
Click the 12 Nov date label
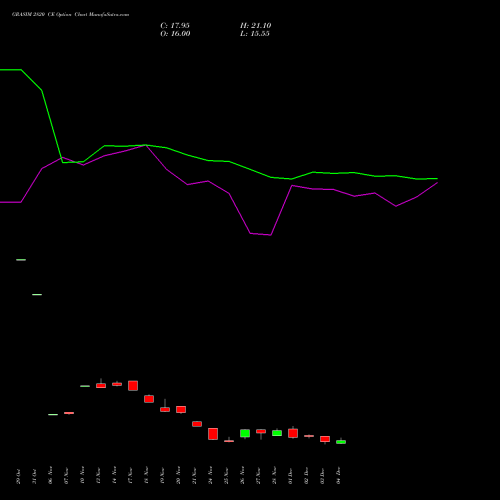98,476
